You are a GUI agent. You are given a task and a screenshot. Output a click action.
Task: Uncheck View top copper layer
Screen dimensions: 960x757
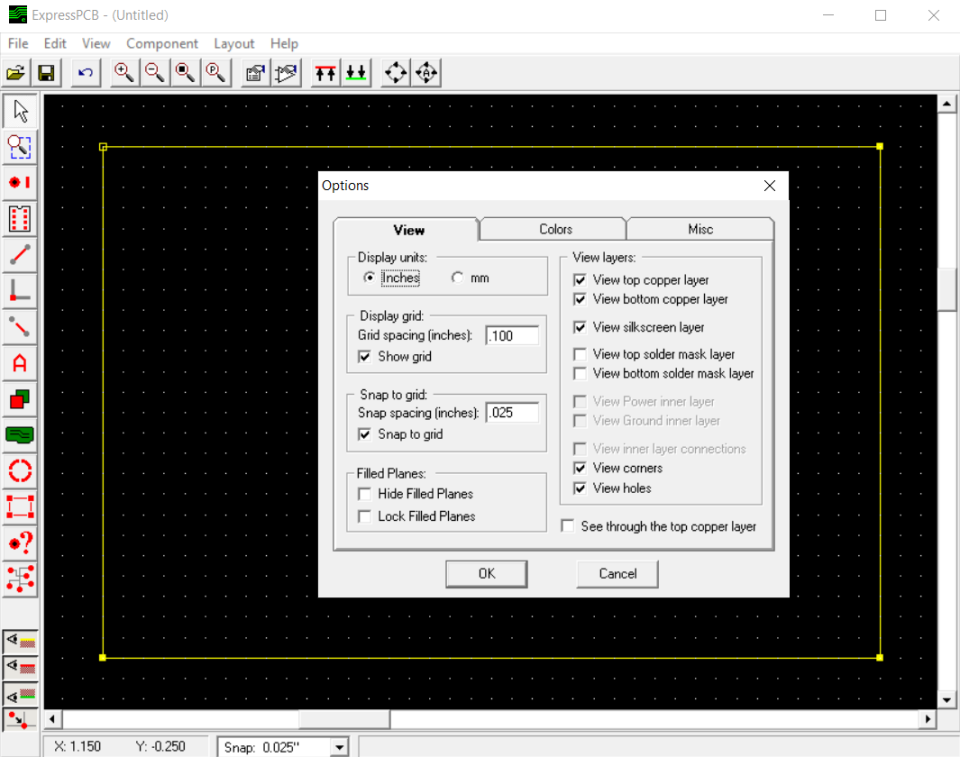(578, 280)
